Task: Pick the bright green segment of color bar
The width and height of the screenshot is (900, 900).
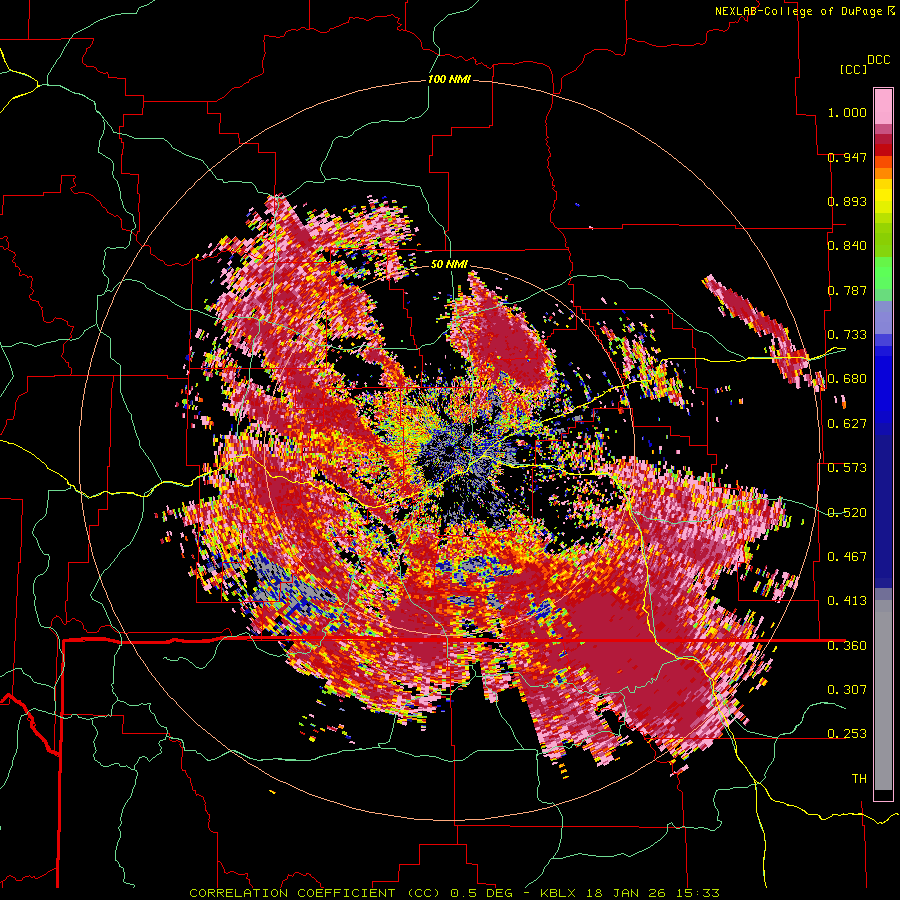Action: tap(883, 273)
